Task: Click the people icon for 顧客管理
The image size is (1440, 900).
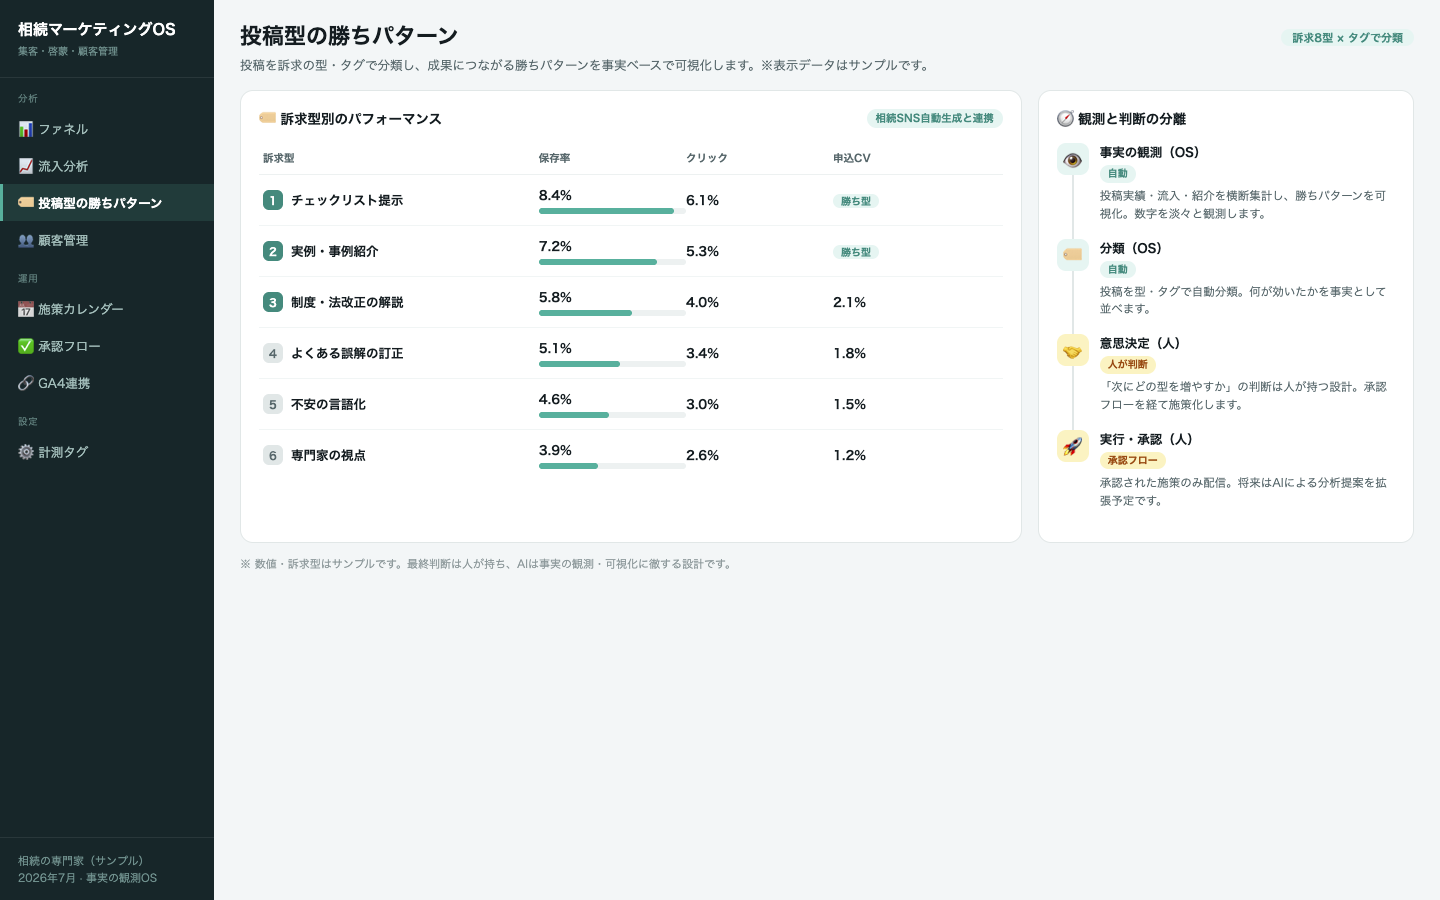Action: (x=26, y=240)
